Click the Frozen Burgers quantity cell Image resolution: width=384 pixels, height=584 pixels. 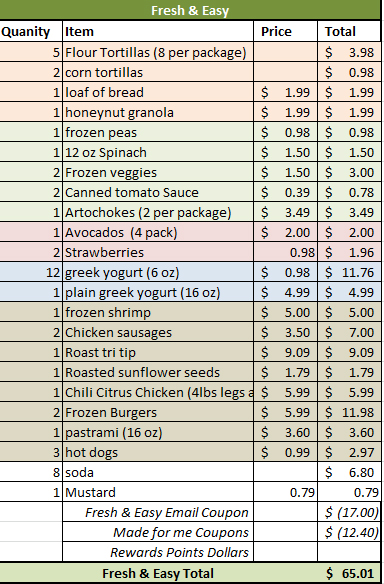31,412
